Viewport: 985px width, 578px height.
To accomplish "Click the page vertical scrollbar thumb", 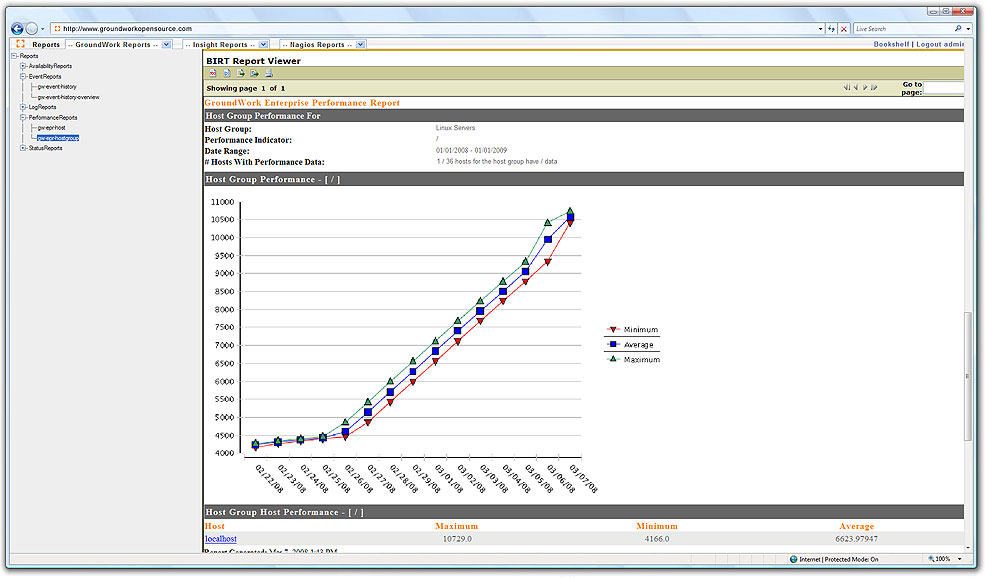I will (x=967, y=376).
